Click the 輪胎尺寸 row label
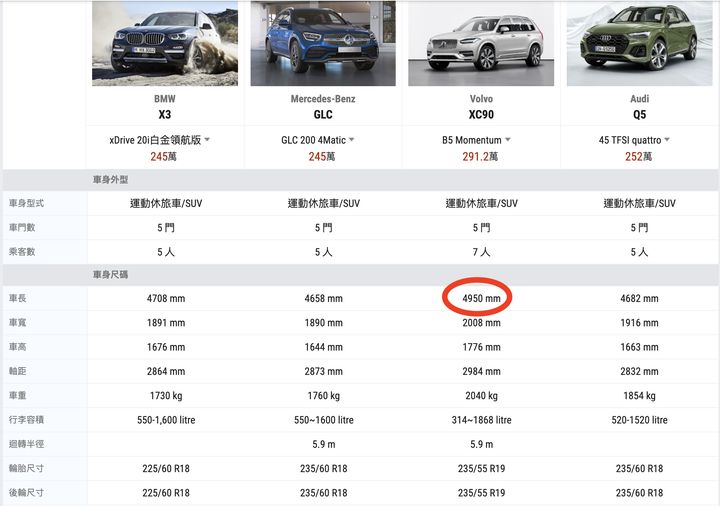 tap(26, 468)
